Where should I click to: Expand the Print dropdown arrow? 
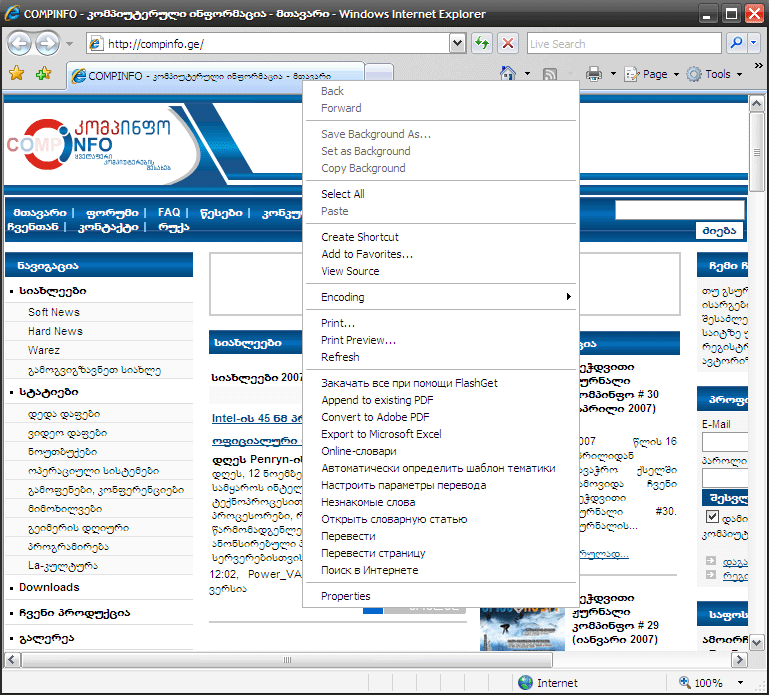613,74
